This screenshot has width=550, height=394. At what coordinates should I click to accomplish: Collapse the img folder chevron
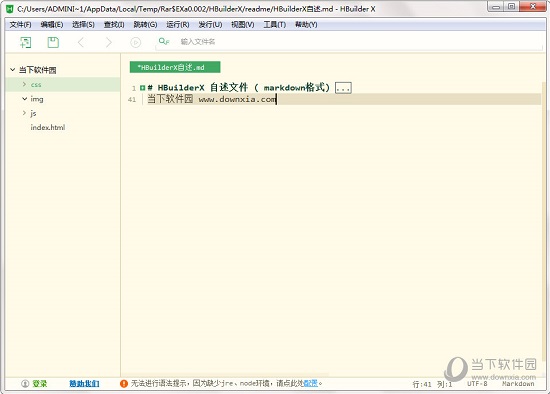(x=24, y=99)
